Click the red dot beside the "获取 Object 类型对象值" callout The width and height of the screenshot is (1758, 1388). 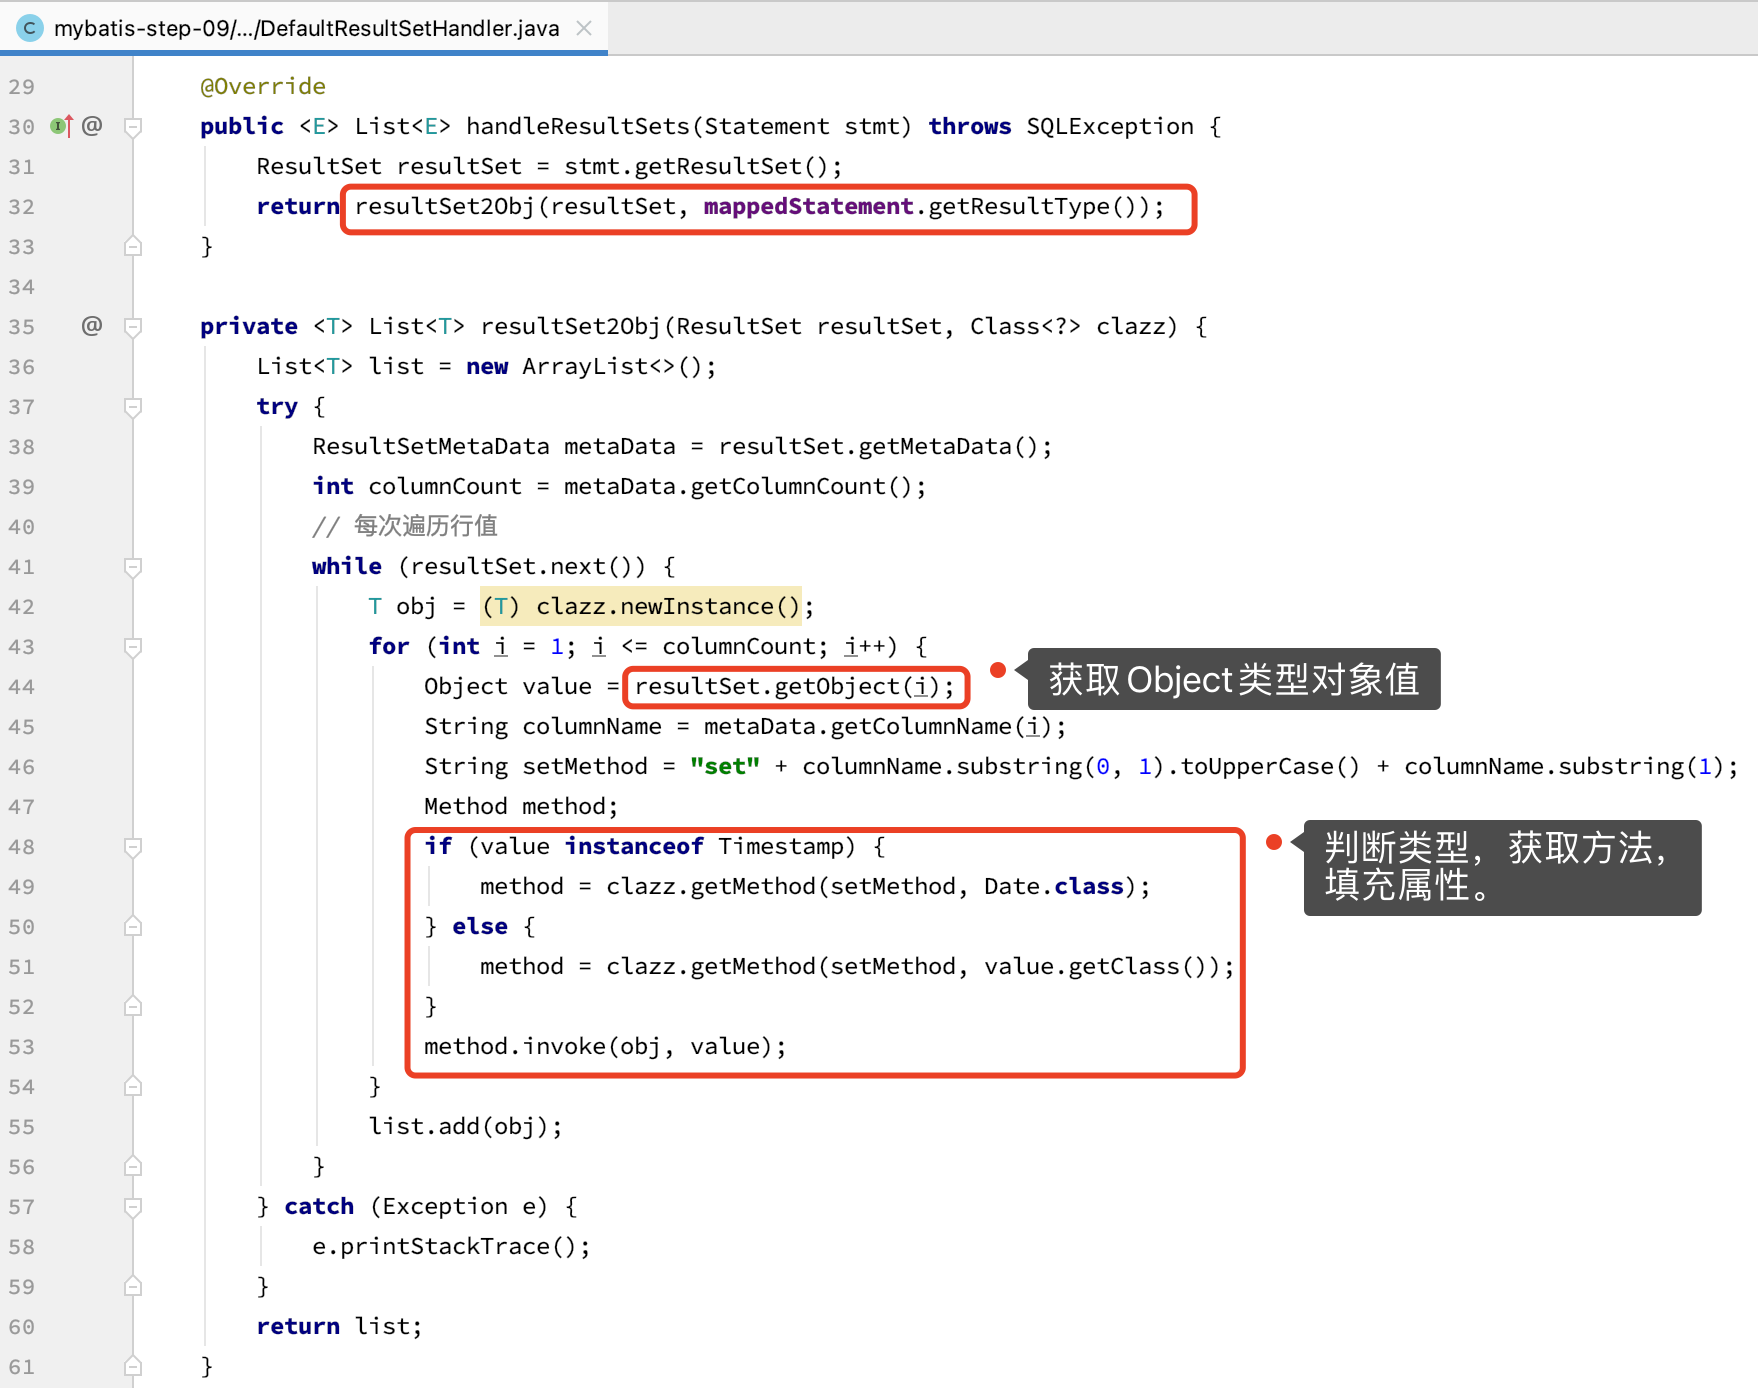[x=999, y=671]
